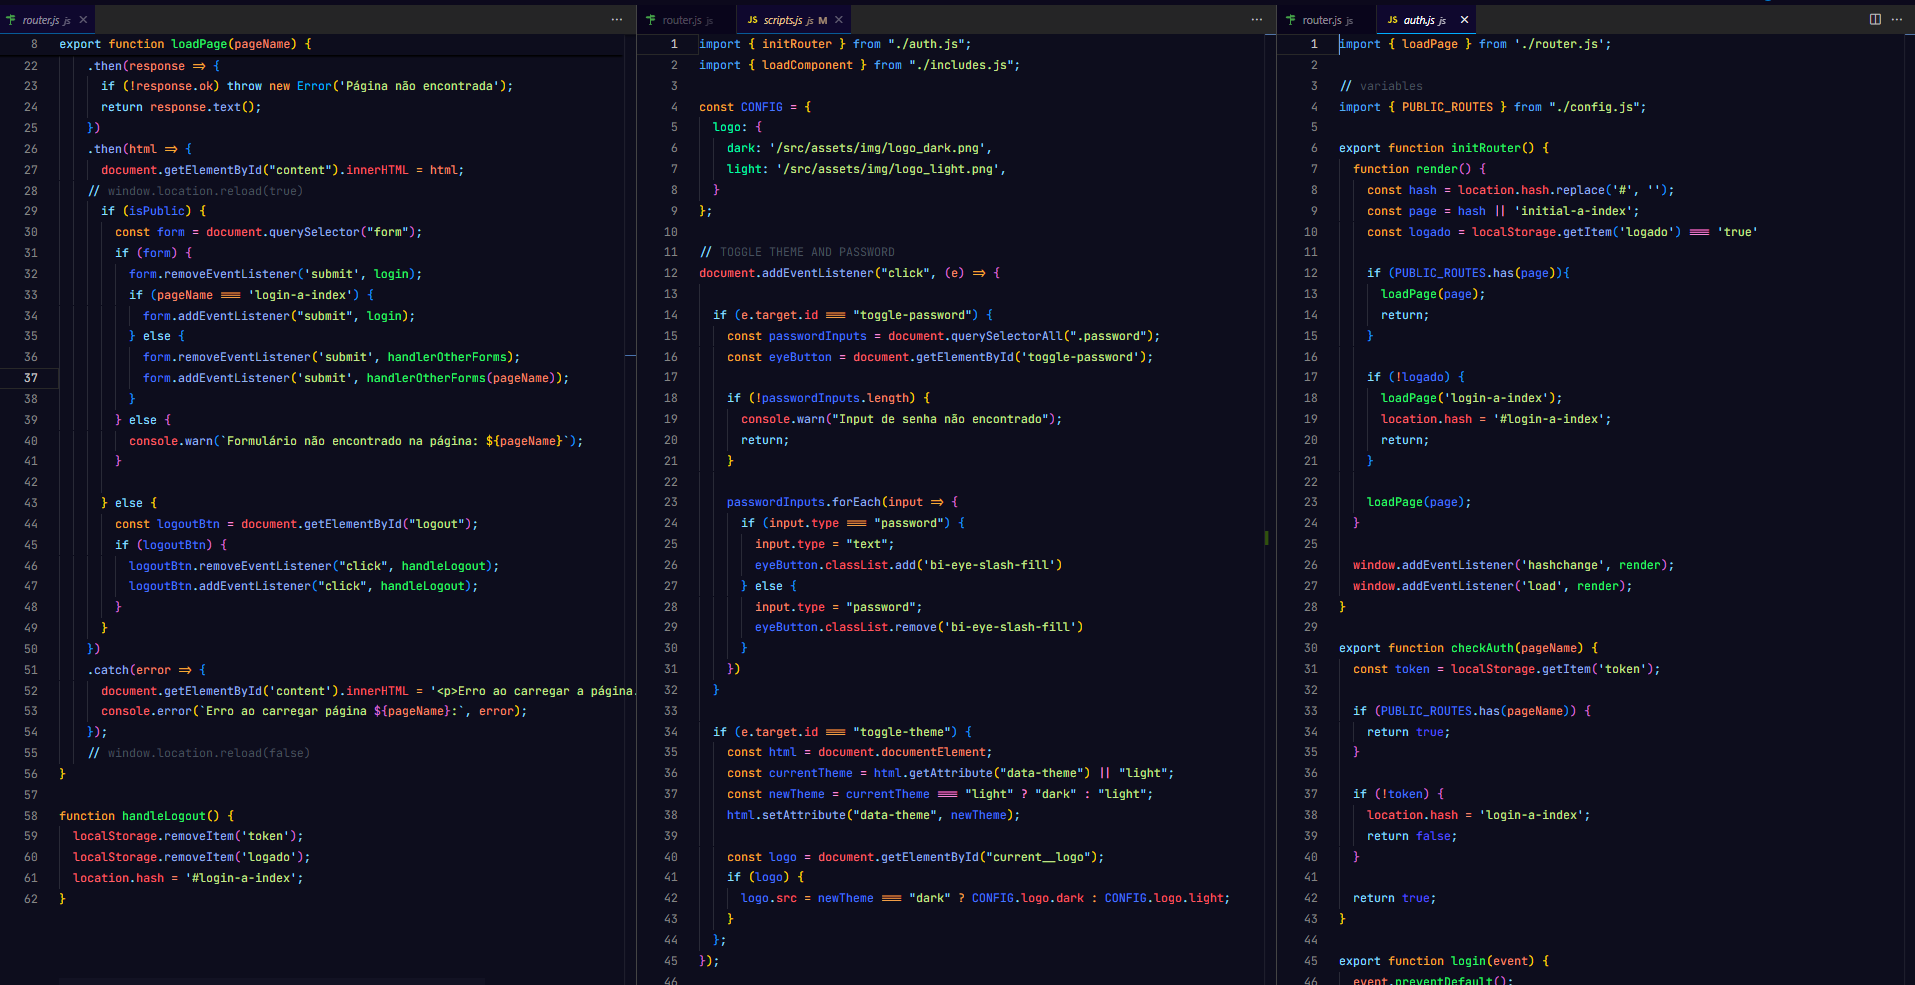This screenshot has width=1915, height=985.
Task: Click 'passwordInputs.forEach(input => {' line
Action: pyautogui.click(x=842, y=502)
